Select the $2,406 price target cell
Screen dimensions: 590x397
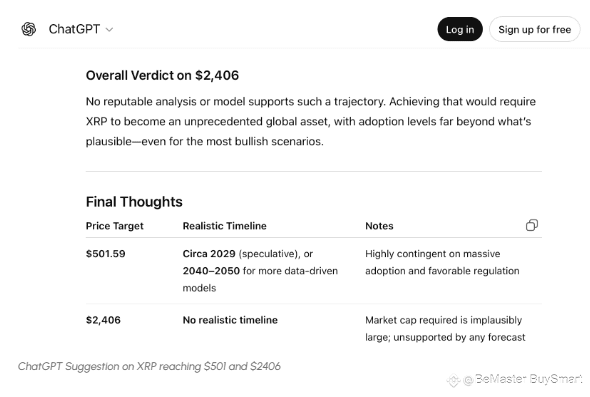pyautogui.click(x=103, y=320)
